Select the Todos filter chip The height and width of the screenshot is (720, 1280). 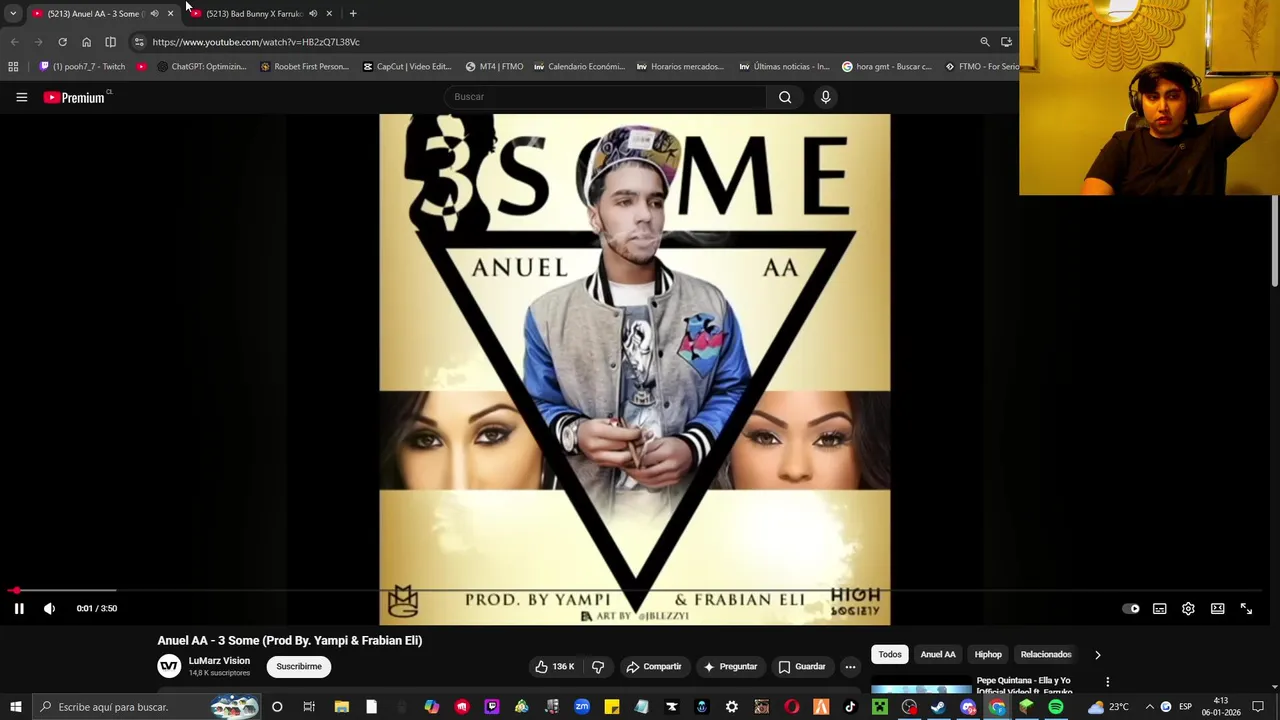click(x=890, y=655)
